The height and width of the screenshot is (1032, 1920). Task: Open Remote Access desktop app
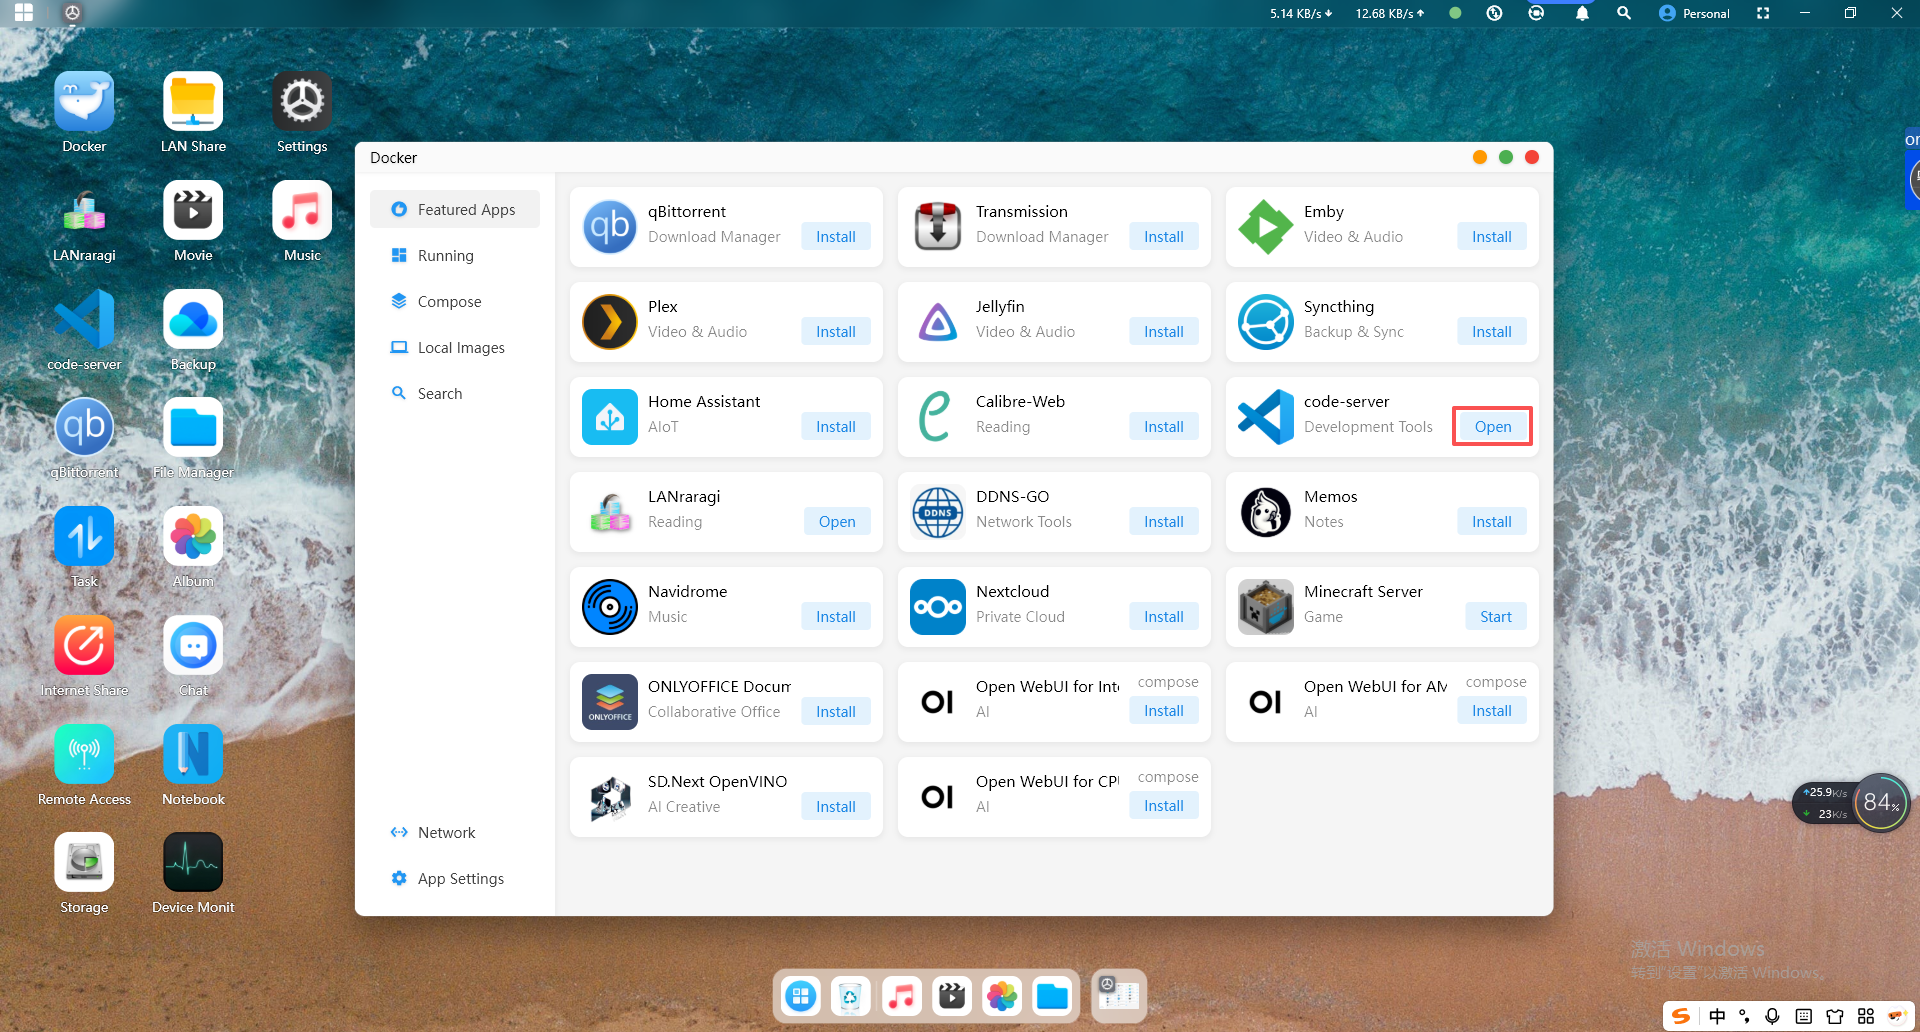pyautogui.click(x=84, y=755)
